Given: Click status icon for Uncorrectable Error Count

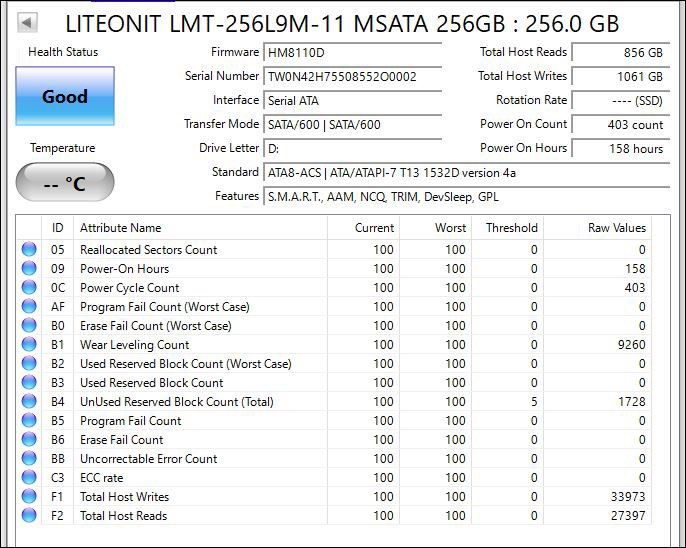Looking at the screenshot, I should [29, 458].
